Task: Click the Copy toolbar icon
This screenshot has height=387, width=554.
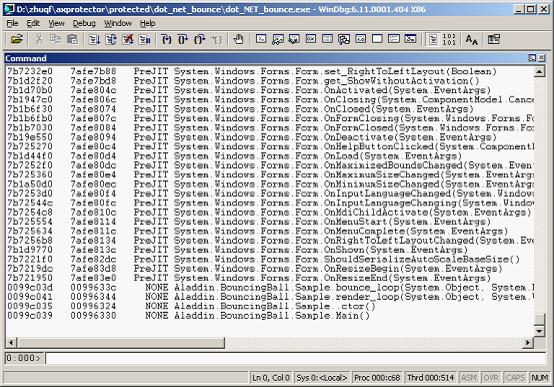Action: pyautogui.click(x=55, y=39)
